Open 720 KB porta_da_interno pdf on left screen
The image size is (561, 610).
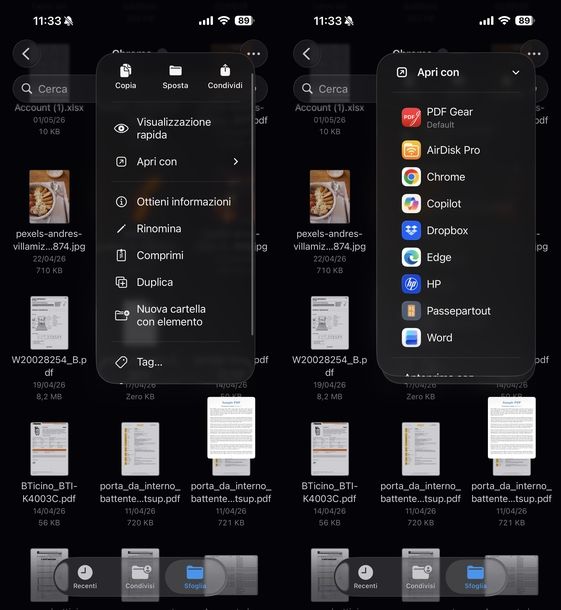[140, 449]
